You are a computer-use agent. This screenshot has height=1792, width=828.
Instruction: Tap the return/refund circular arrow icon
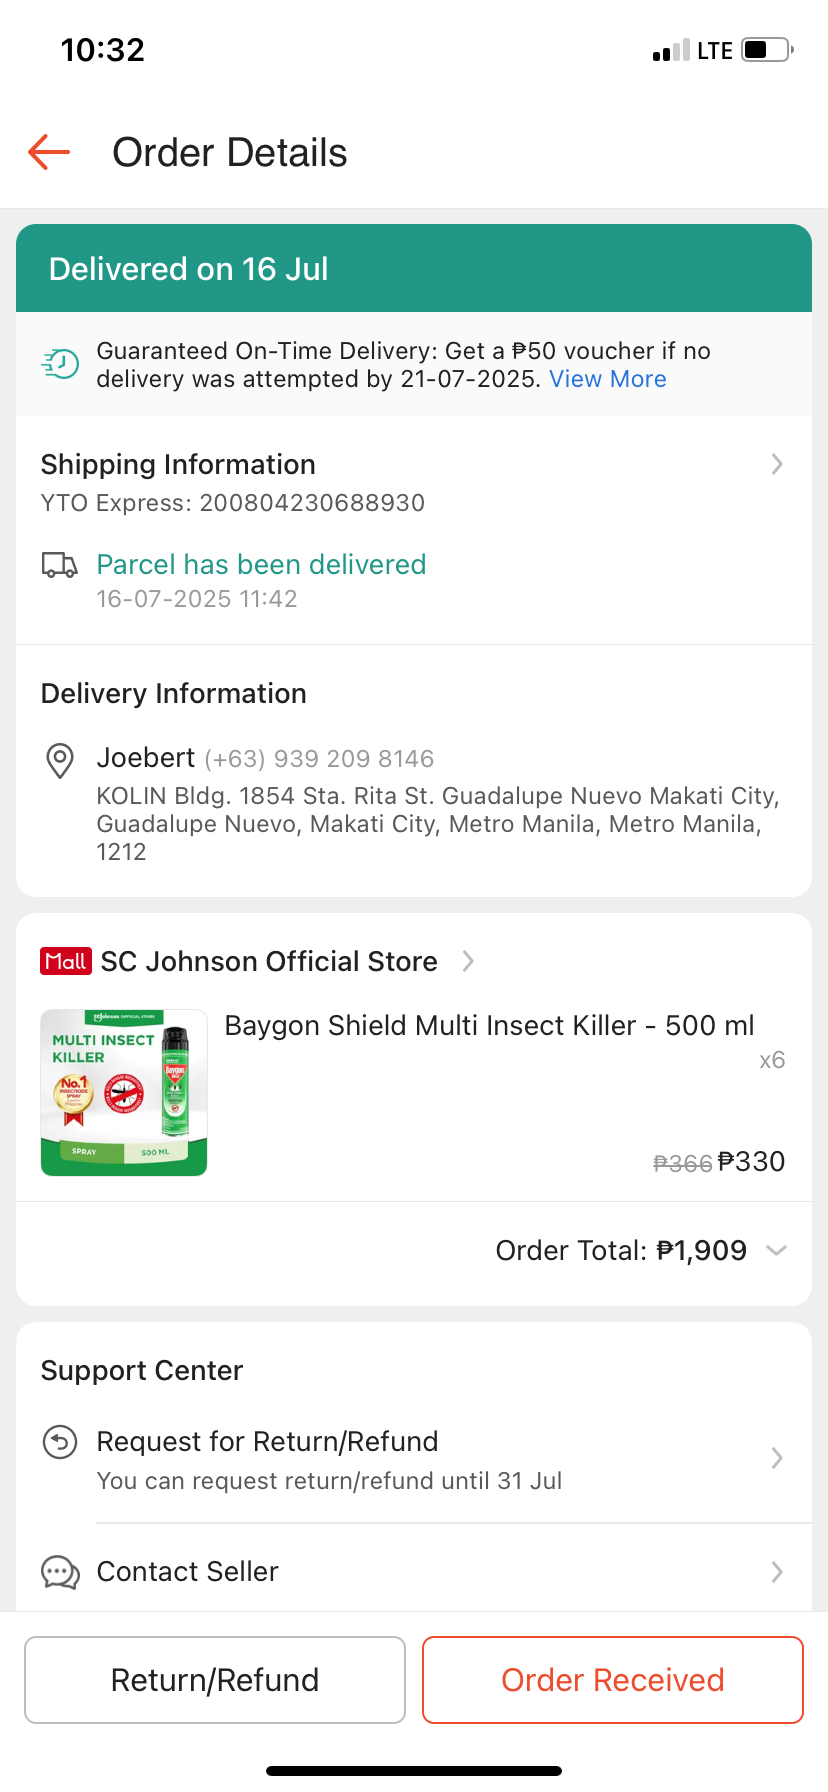(60, 1442)
